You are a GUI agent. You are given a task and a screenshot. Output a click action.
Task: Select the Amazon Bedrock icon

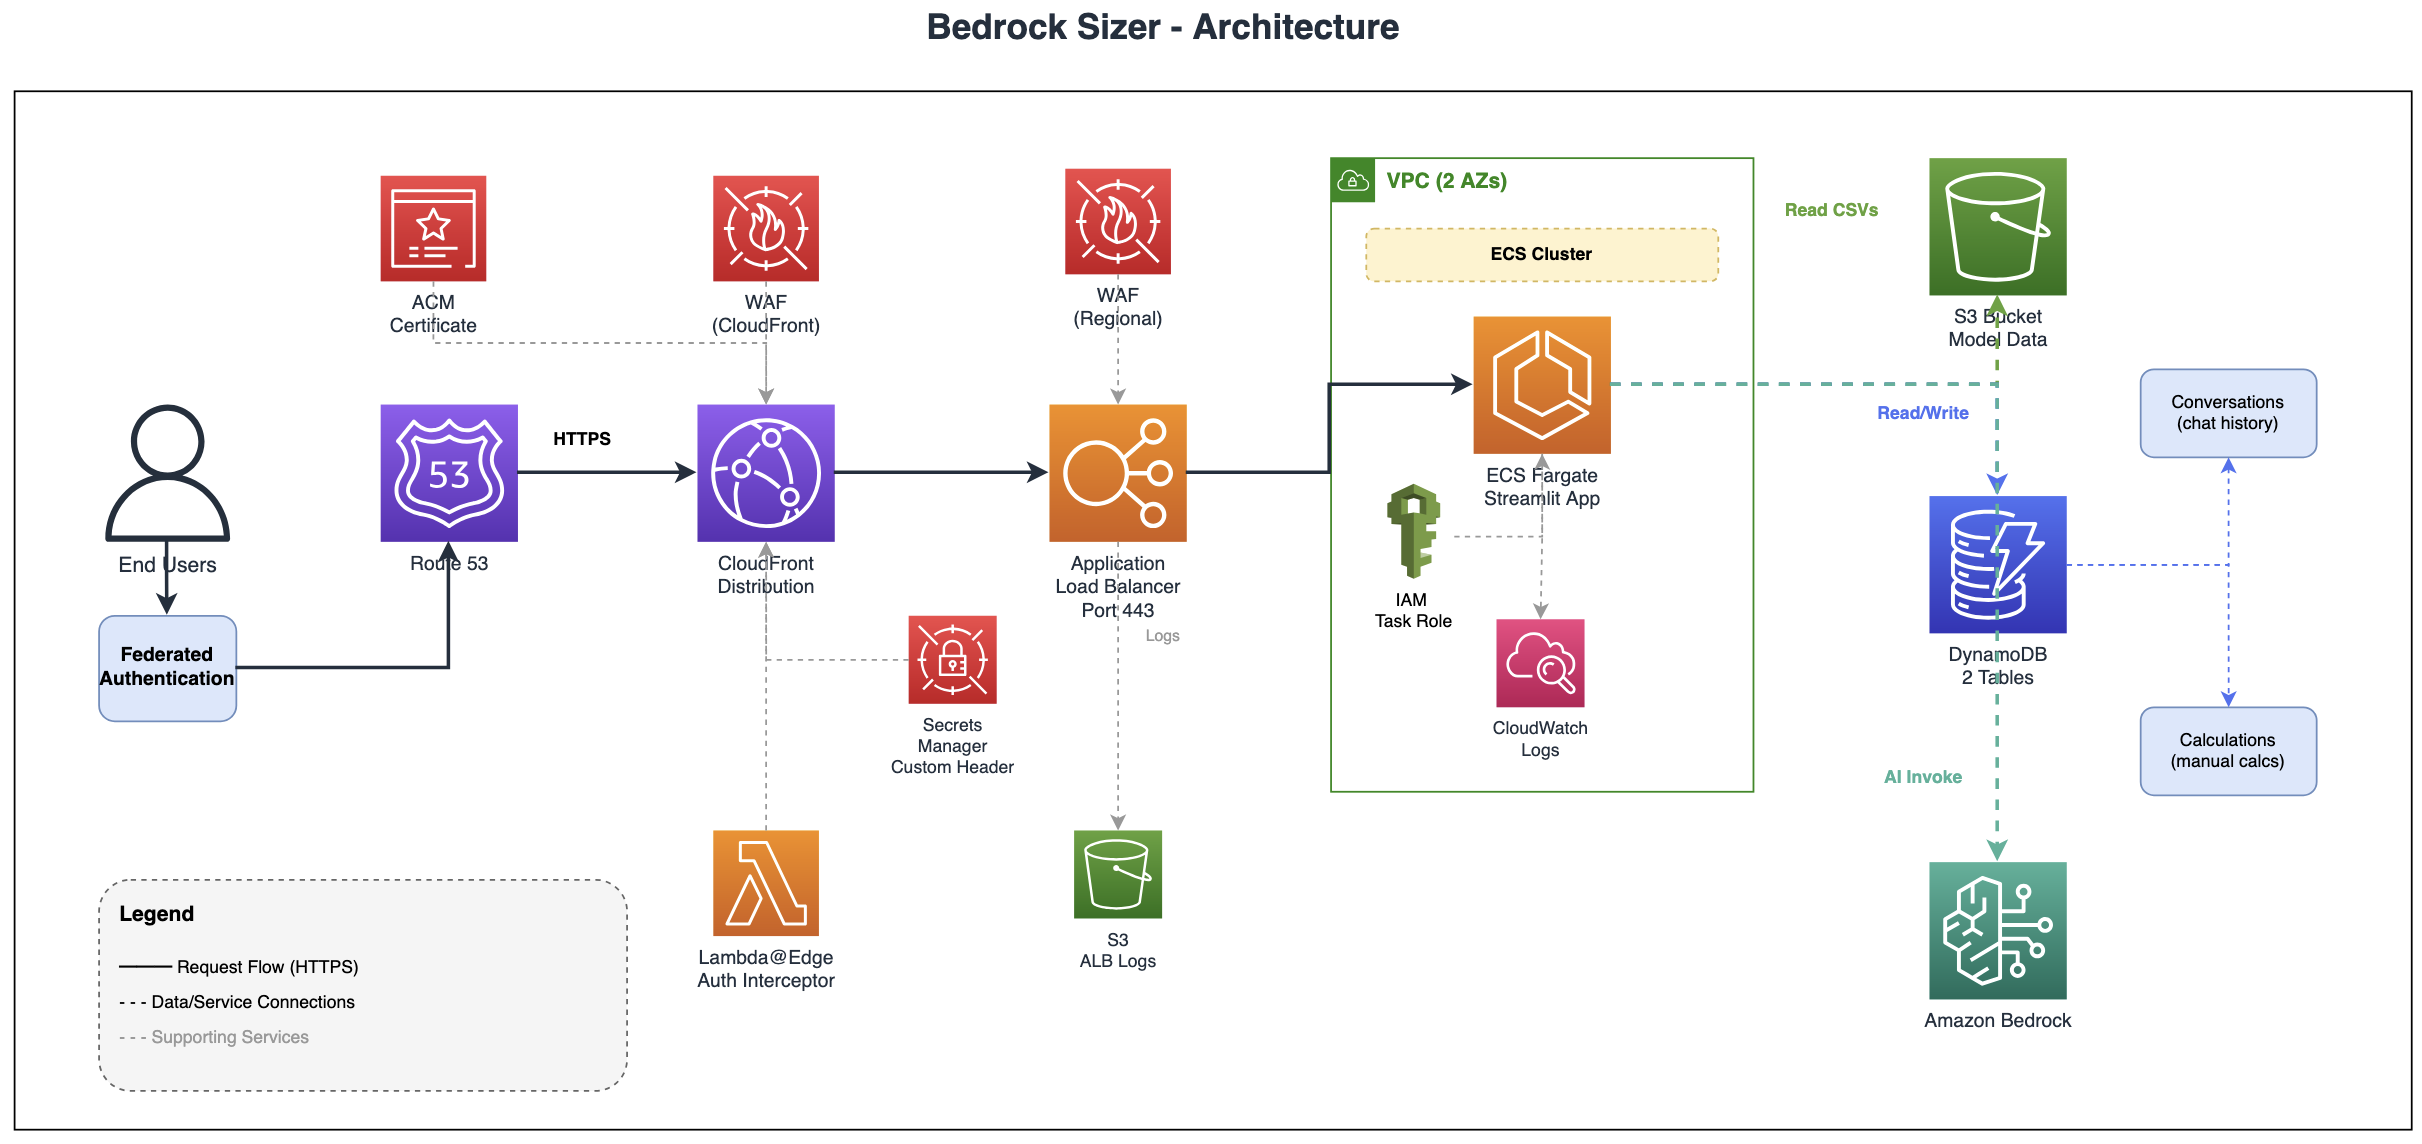point(1998,930)
